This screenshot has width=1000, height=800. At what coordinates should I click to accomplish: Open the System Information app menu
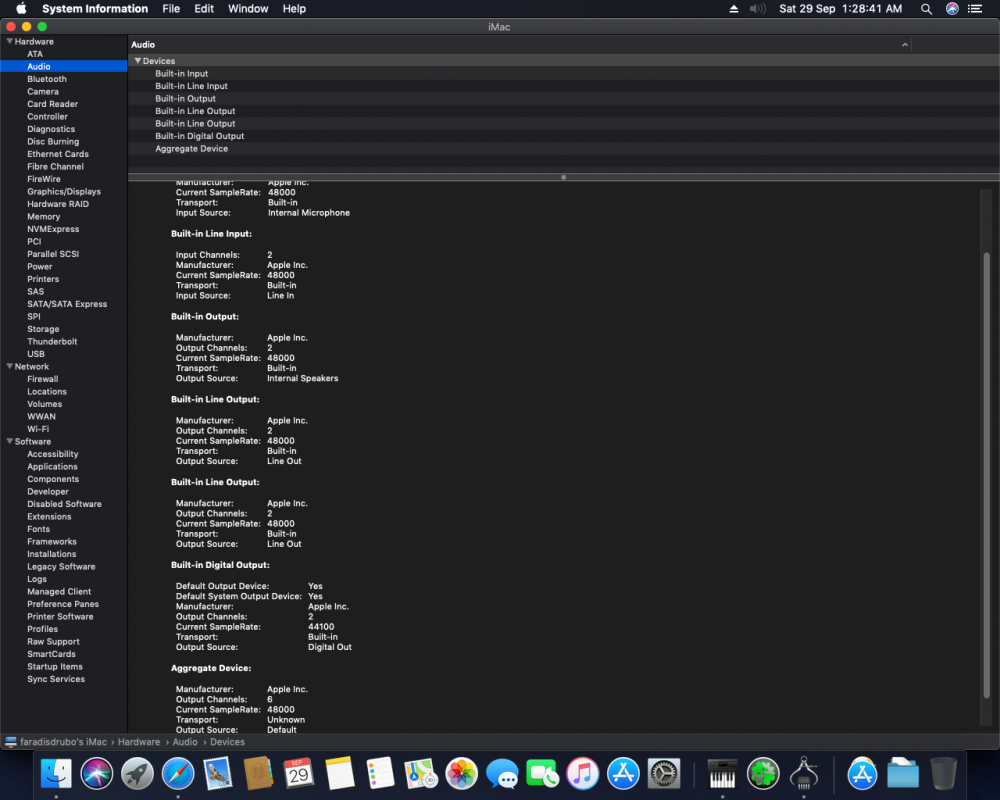click(x=95, y=9)
